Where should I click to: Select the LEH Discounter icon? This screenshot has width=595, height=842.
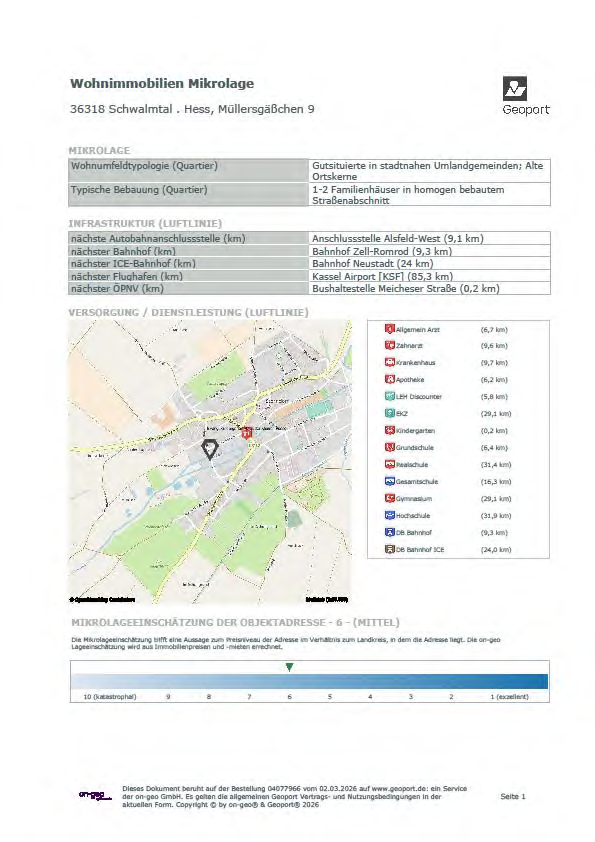coord(390,396)
